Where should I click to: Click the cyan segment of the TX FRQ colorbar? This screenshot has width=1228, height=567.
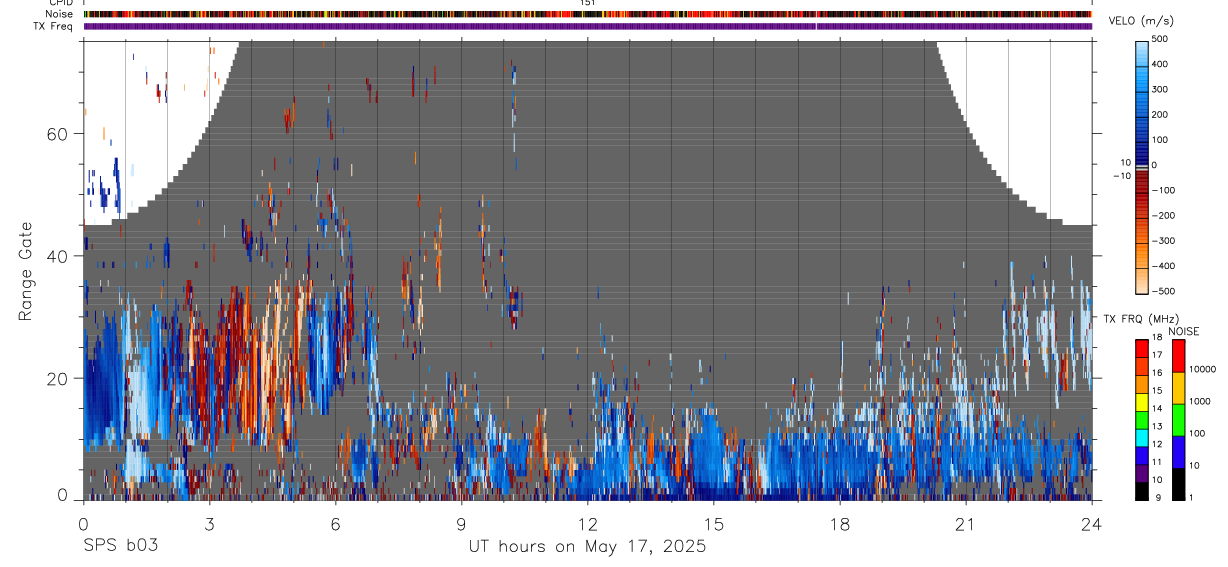(1142, 438)
